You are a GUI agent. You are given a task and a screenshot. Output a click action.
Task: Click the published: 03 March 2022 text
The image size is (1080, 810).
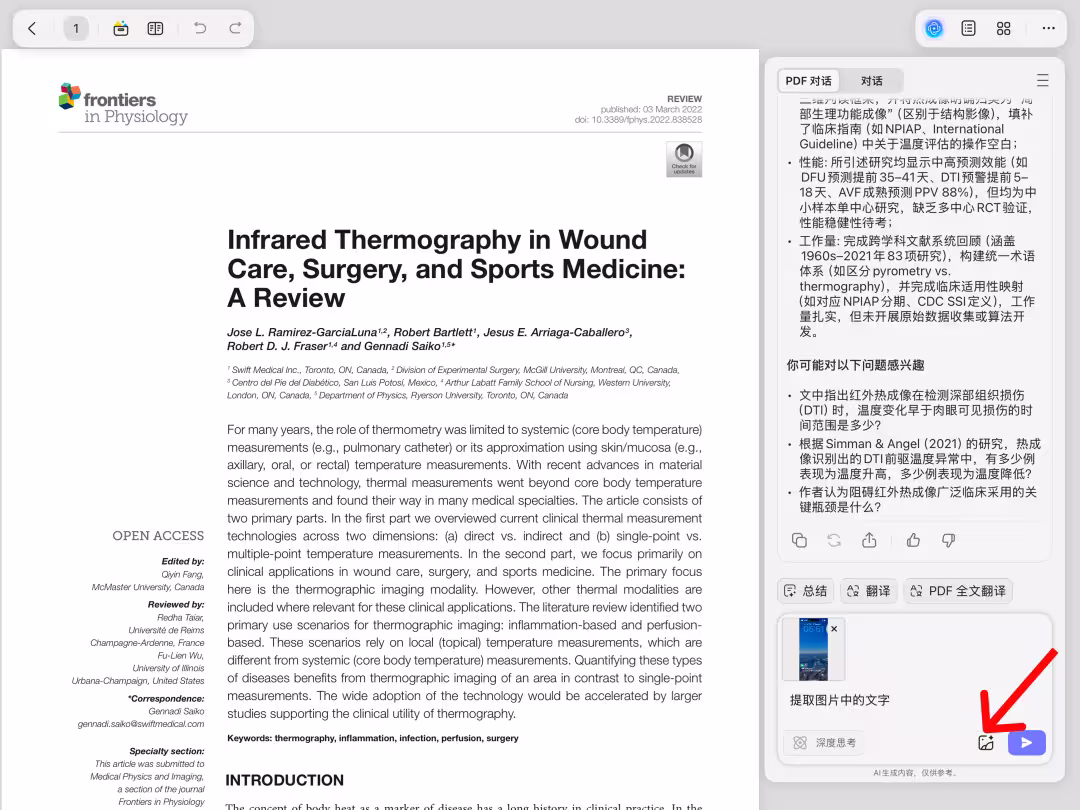[x=651, y=110]
